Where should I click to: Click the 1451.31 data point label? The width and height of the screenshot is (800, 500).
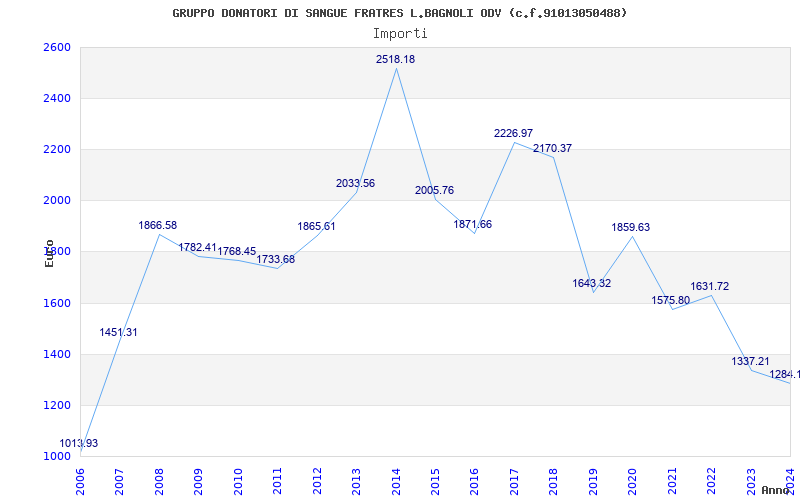(119, 333)
